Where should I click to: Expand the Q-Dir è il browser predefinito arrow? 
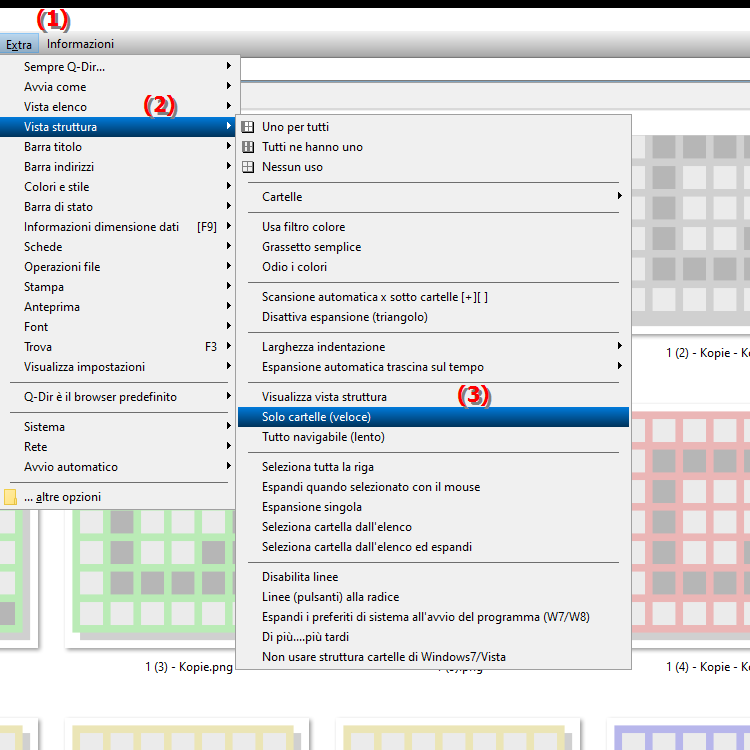[x=229, y=396]
